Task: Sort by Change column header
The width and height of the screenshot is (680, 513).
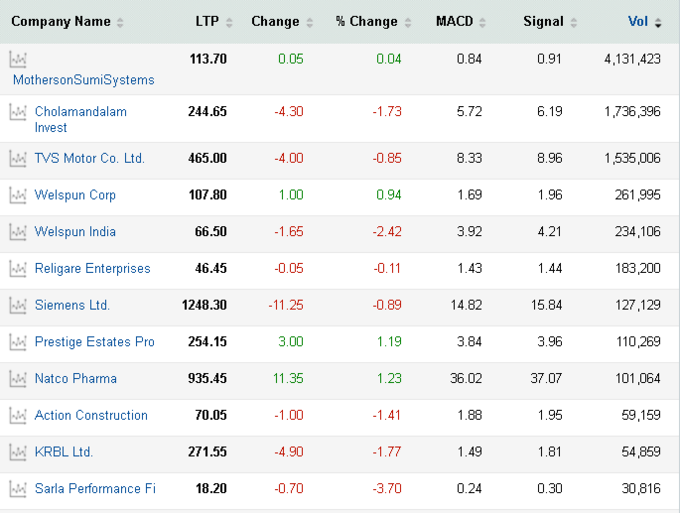Action: pos(282,22)
